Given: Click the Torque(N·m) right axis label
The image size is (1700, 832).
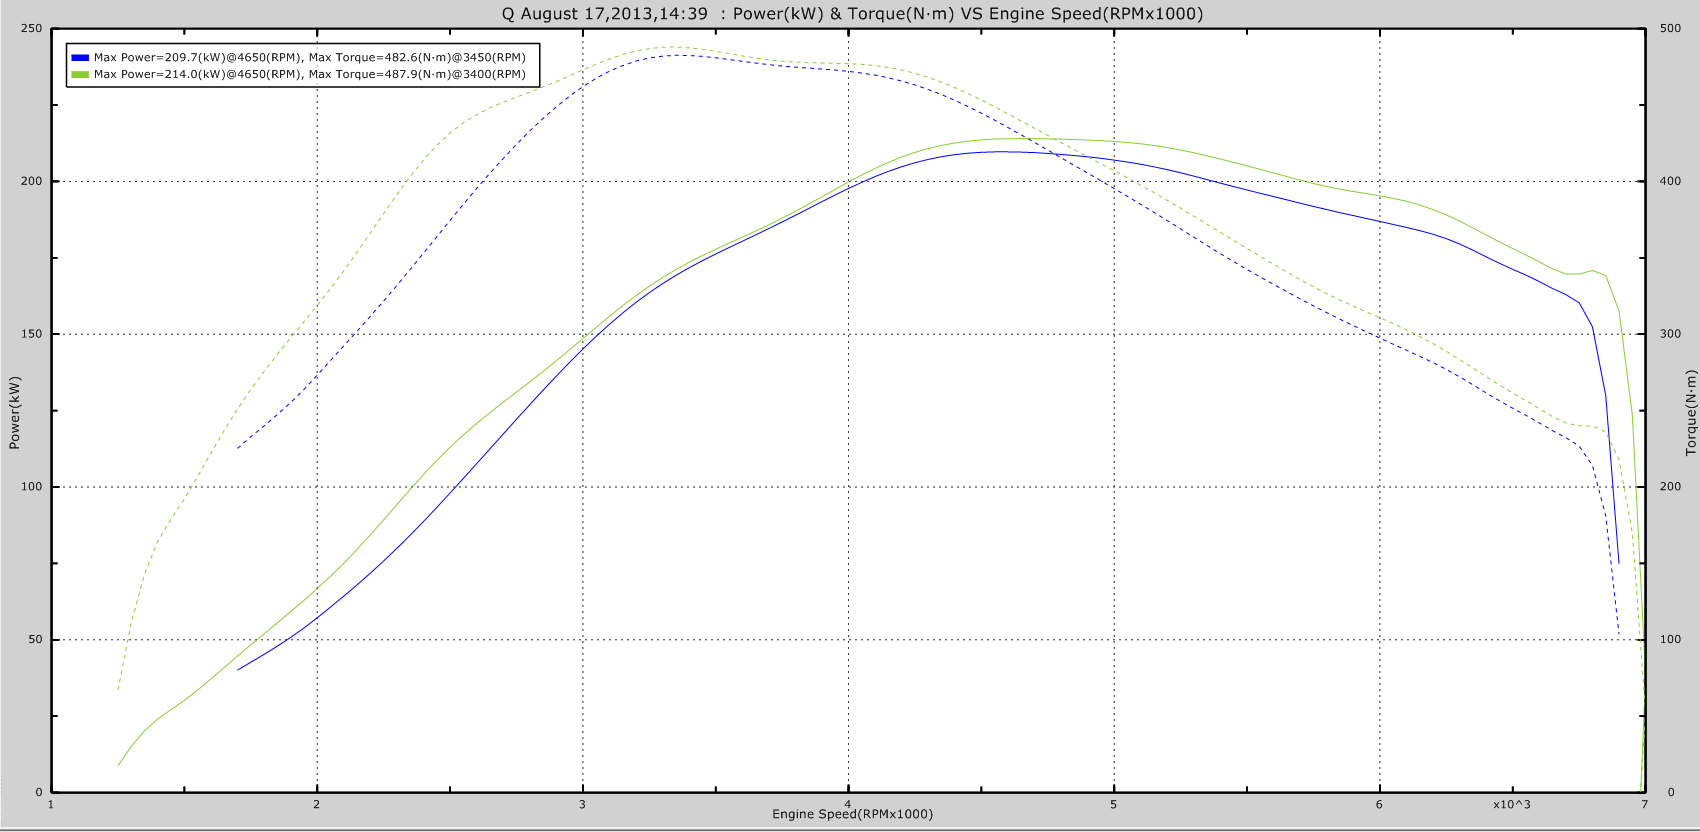Looking at the screenshot, I should 1691,412.
